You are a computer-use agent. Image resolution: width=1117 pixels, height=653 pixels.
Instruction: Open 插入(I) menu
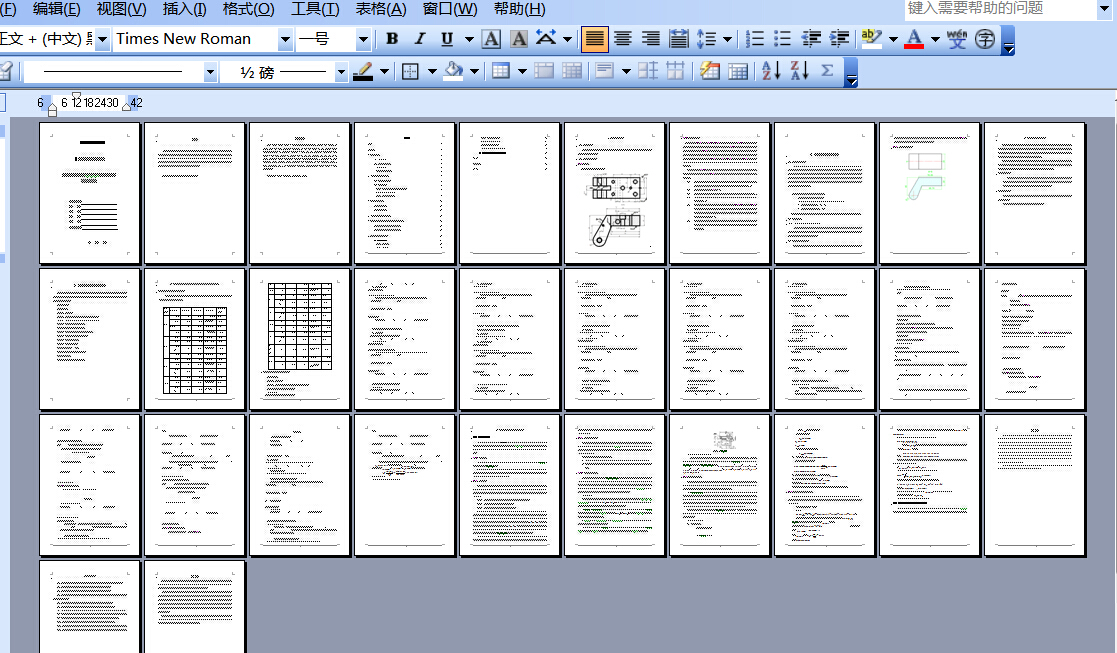[185, 9]
